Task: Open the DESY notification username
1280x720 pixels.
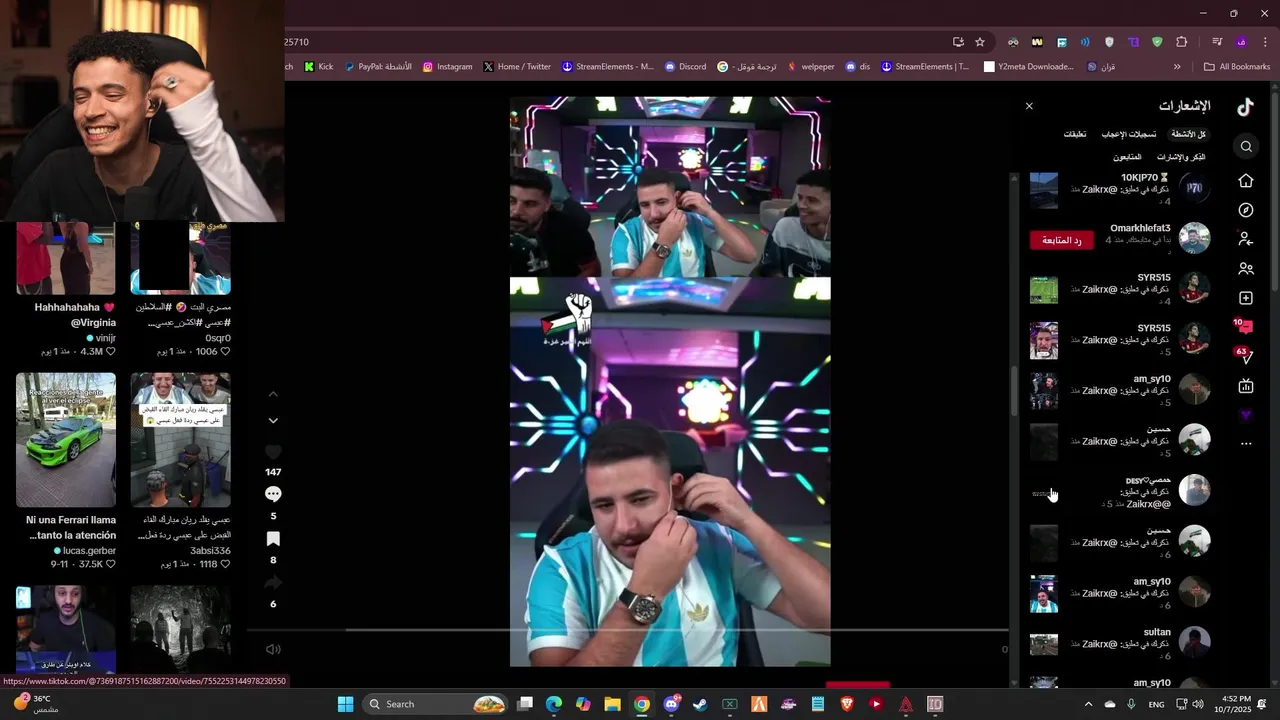Action: (1148, 481)
